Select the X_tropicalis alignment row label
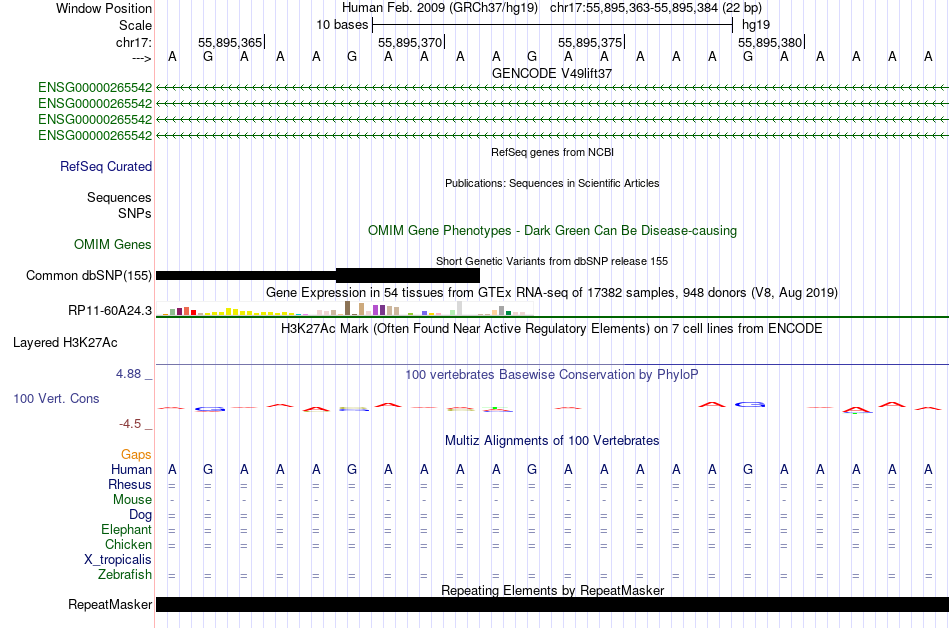The image size is (950, 628). coord(118,560)
